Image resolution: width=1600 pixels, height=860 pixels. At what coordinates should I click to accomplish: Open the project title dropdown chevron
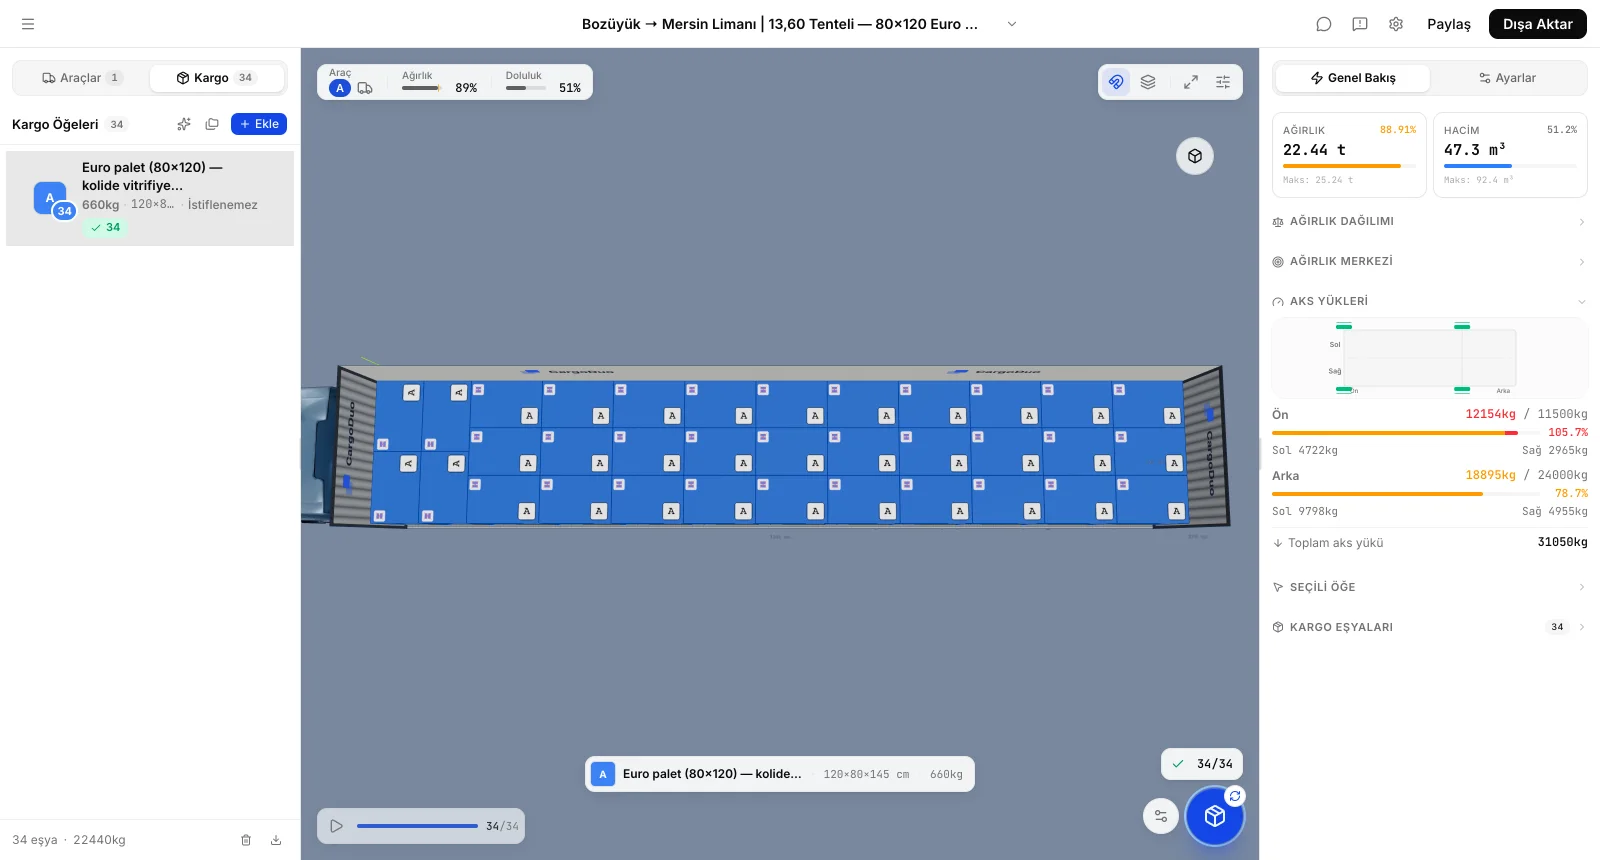click(1011, 24)
